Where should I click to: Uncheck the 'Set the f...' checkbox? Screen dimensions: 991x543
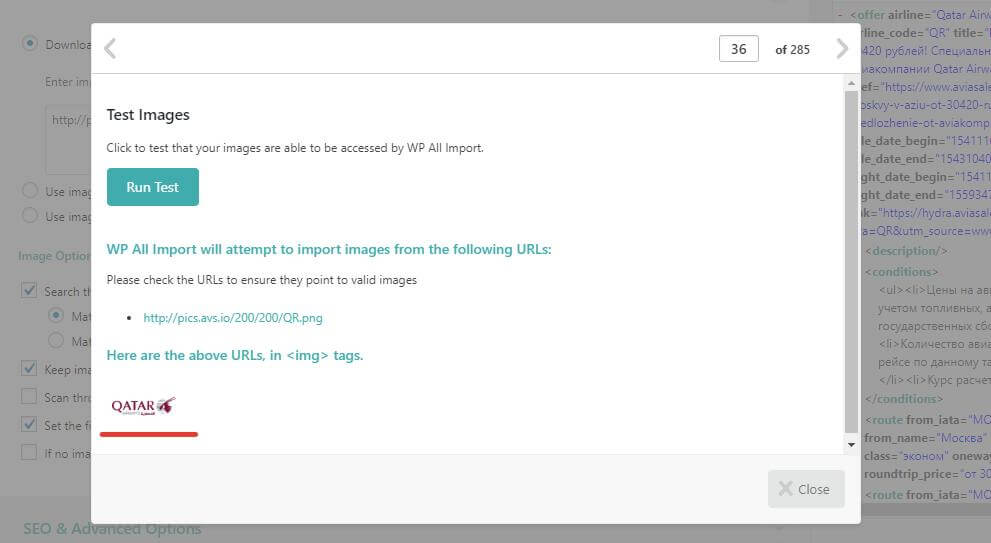point(30,425)
